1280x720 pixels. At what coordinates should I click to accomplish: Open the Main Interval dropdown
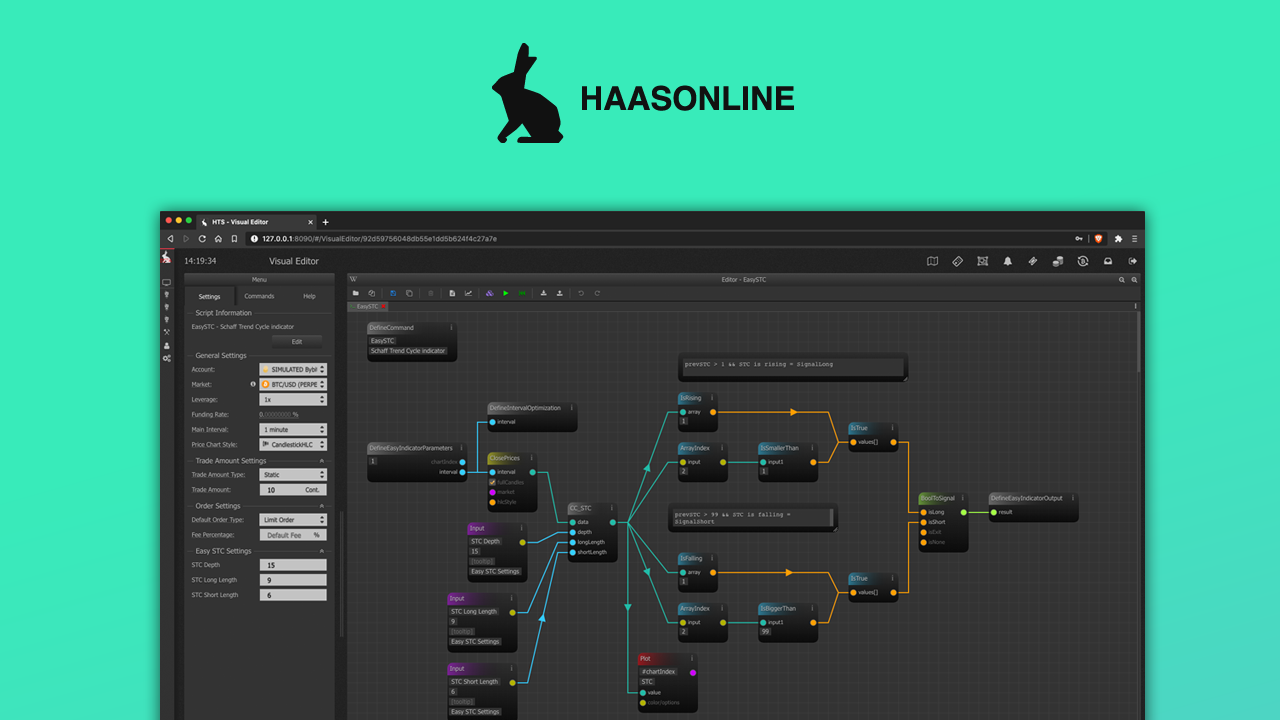tap(294, 430)
